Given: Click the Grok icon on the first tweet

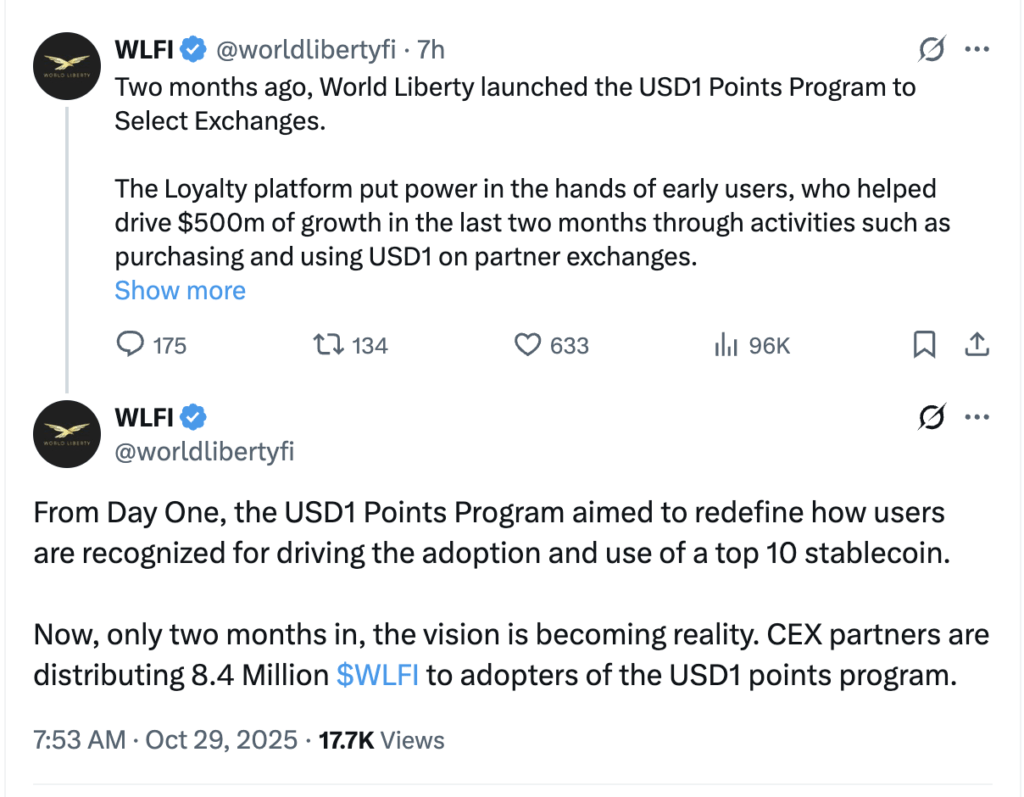Looking at the screenshot, I should [932, 49].
